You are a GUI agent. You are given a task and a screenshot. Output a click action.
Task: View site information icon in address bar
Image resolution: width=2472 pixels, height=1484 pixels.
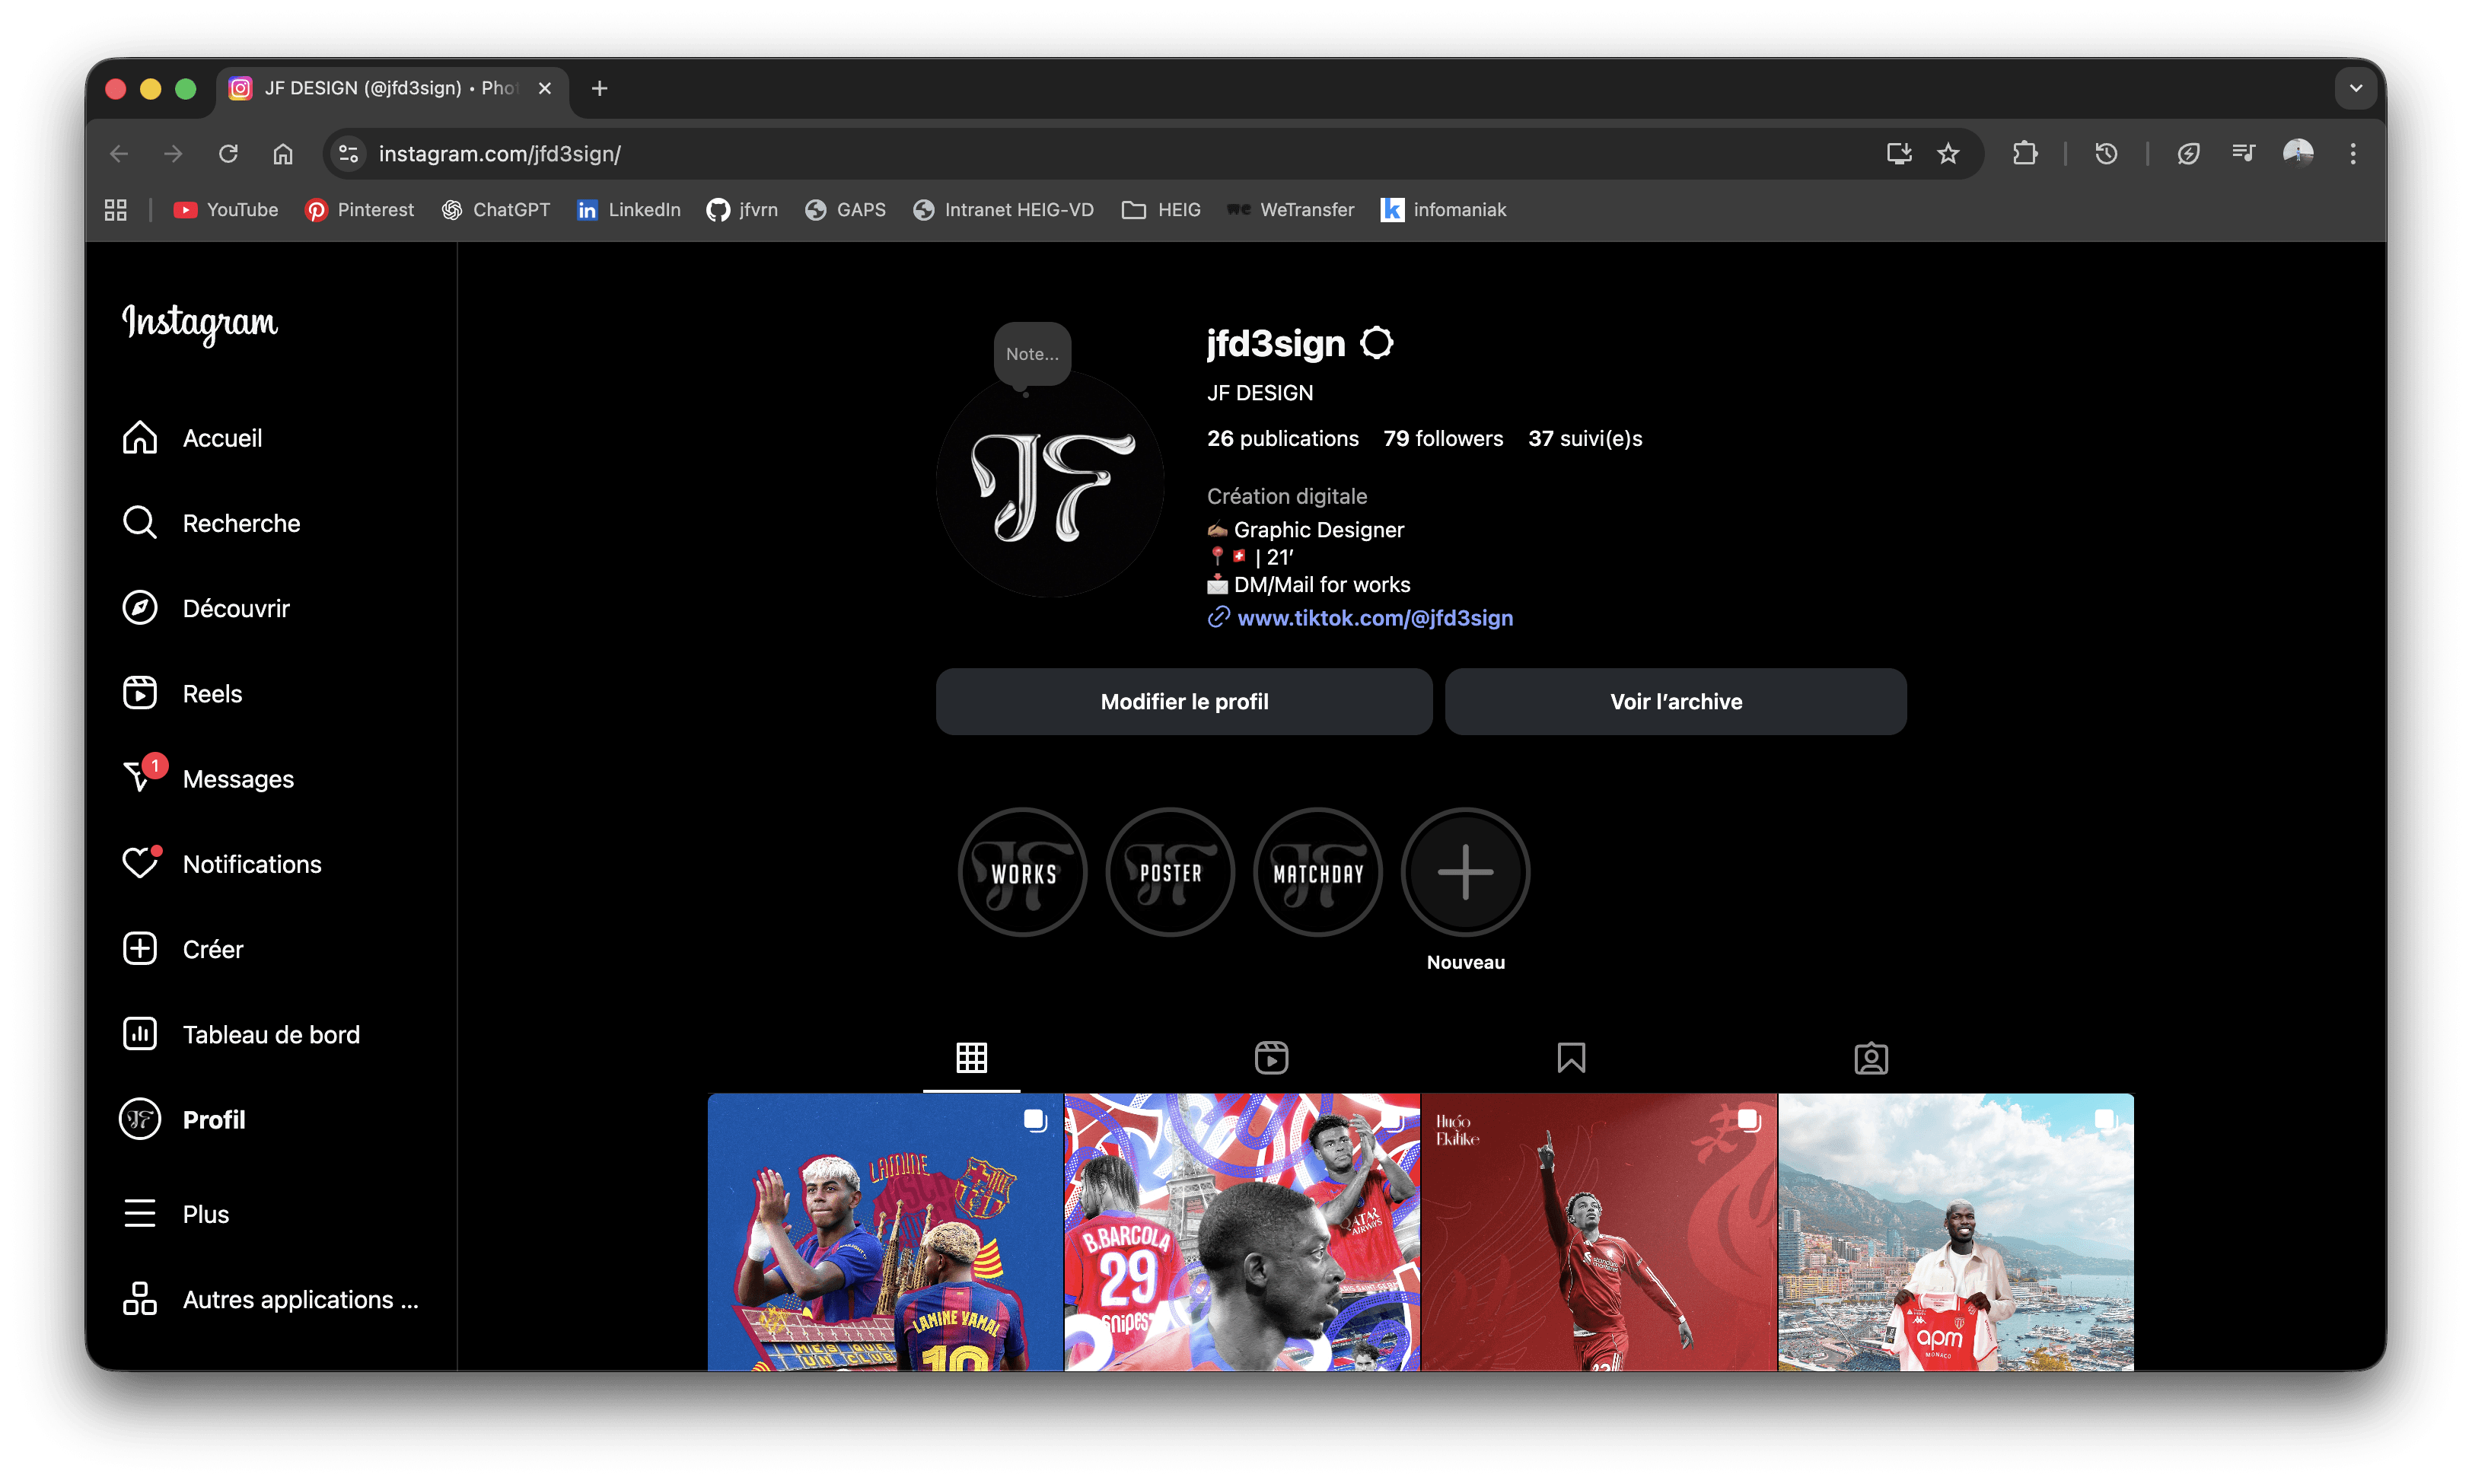coord(348,154)
